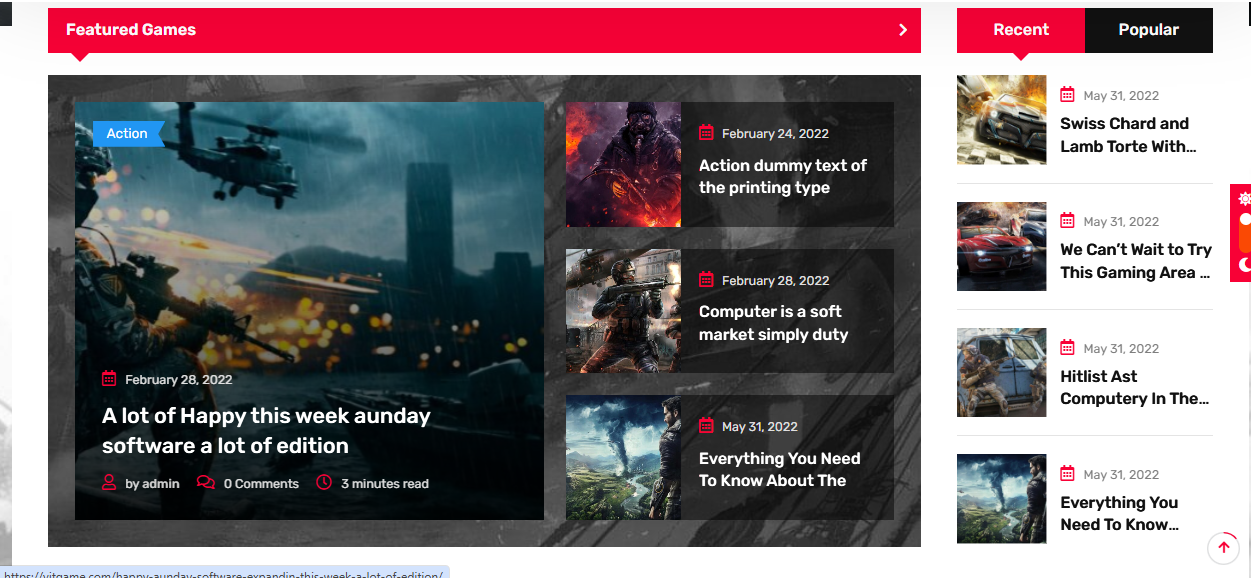Open 'Action dummy text of the printing type'
1251x578 pixels.
coord(783,176)
